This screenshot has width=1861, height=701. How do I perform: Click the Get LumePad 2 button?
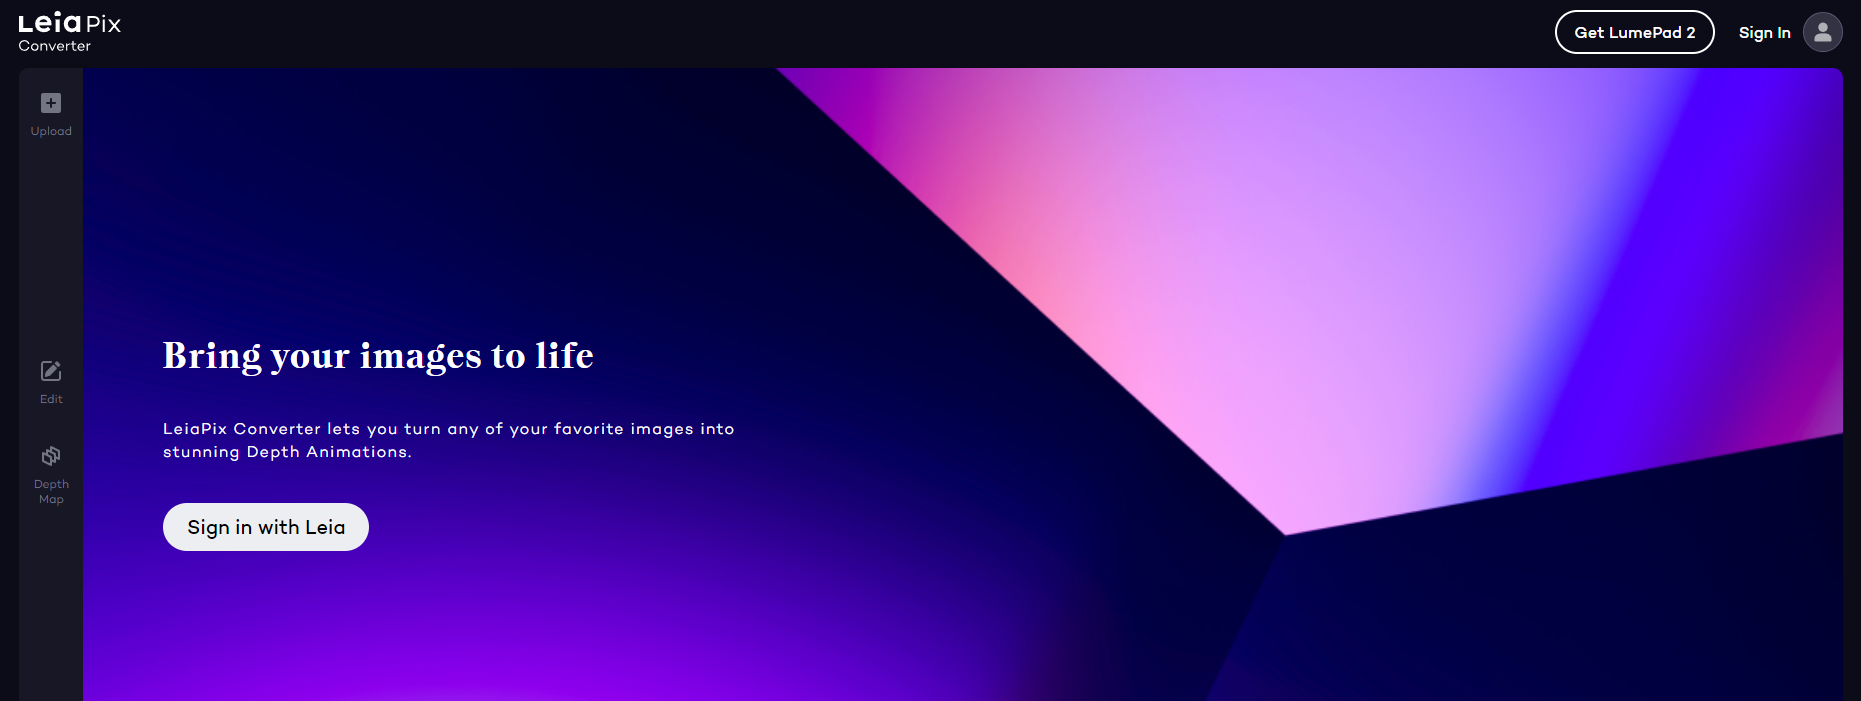(x=1634, y=32)
